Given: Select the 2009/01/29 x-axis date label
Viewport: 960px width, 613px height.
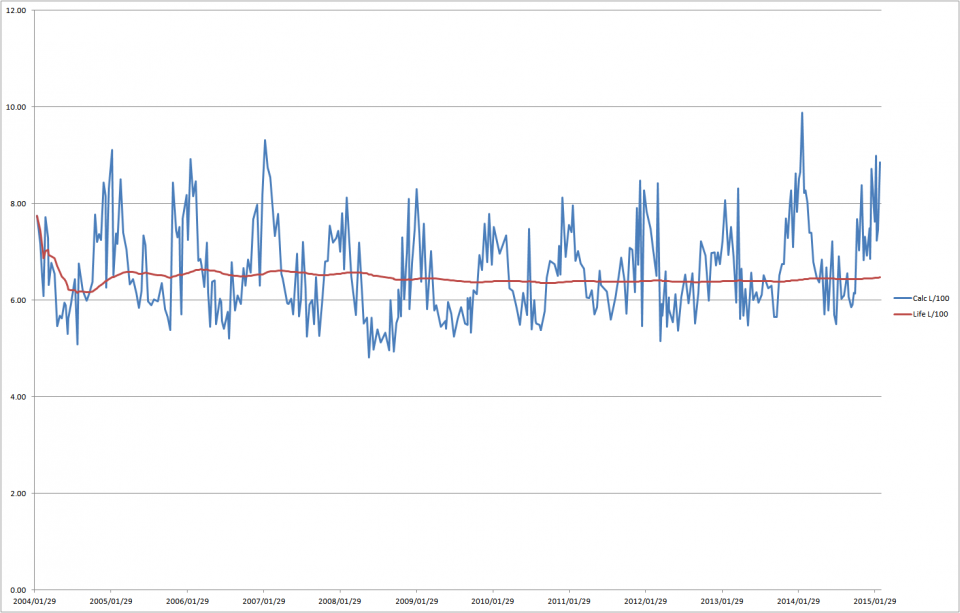Looking at the screenshot, I should pos(416,601).
